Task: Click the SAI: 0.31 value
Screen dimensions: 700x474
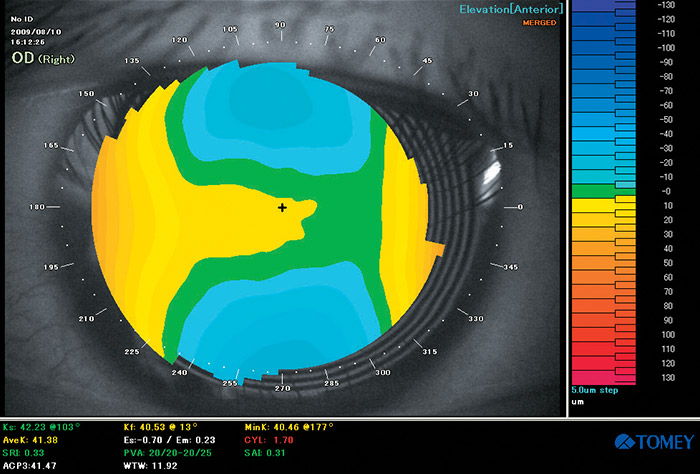Action: tap(265, 453)
